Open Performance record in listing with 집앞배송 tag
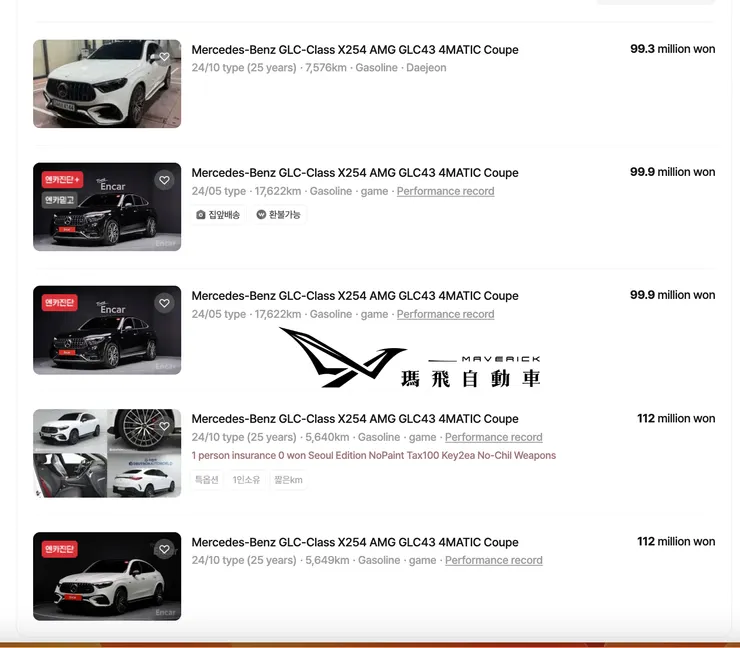The height and width of the screenshot is (648, 740). coord(446,191)
